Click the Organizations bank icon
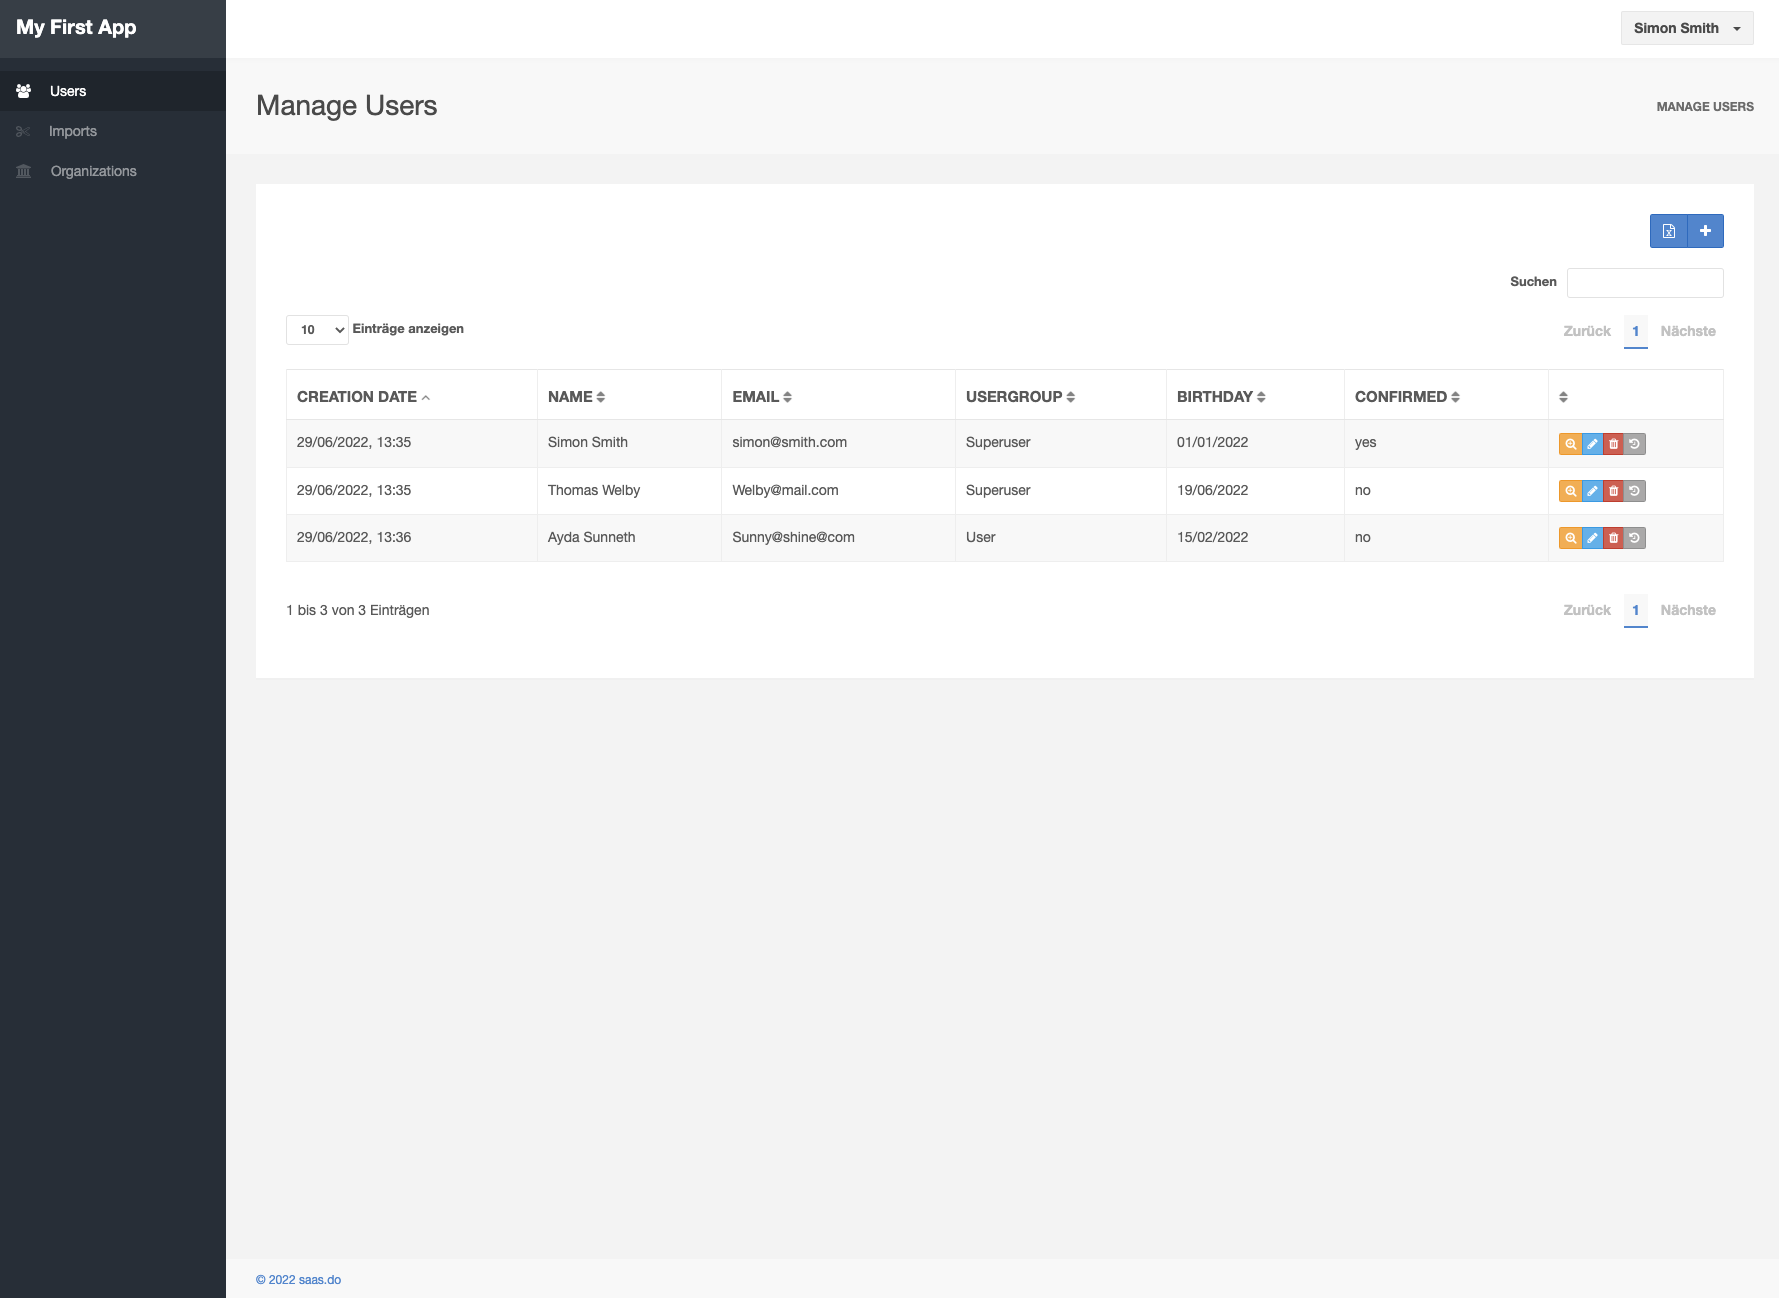The width and height of the screenshot is (1779, 1298). pyautogui.click(x=23, y=171)
